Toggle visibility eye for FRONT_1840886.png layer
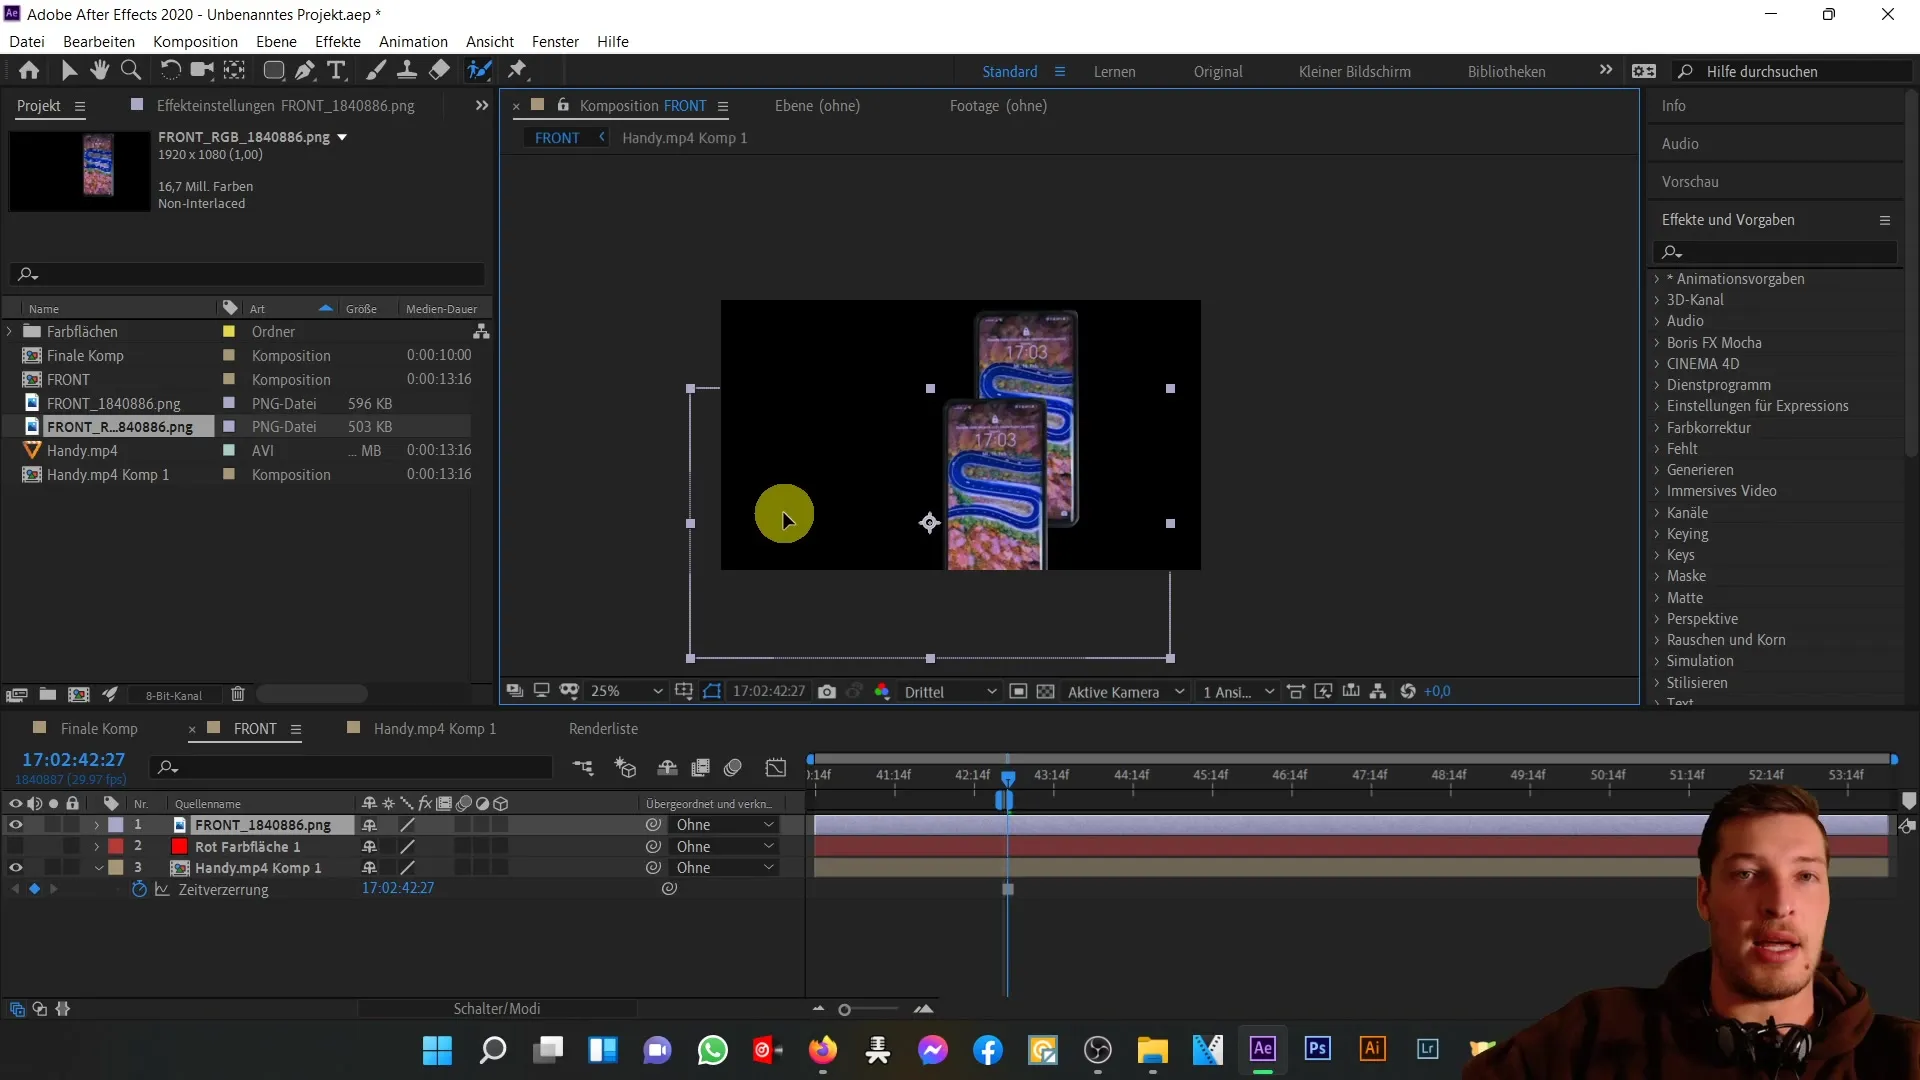This screenshot has width=1920, height=1080. (x=15, y=824)
